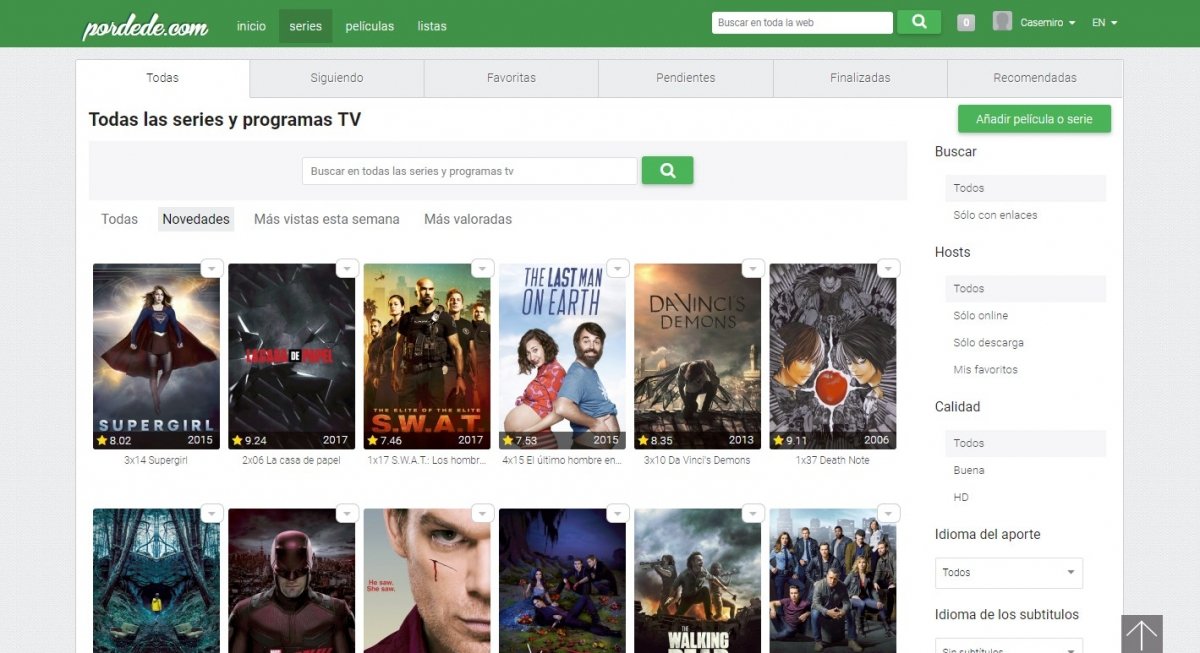Open The Last Man on Earth dropdown

pyautogui.click(x=617, y=268)
